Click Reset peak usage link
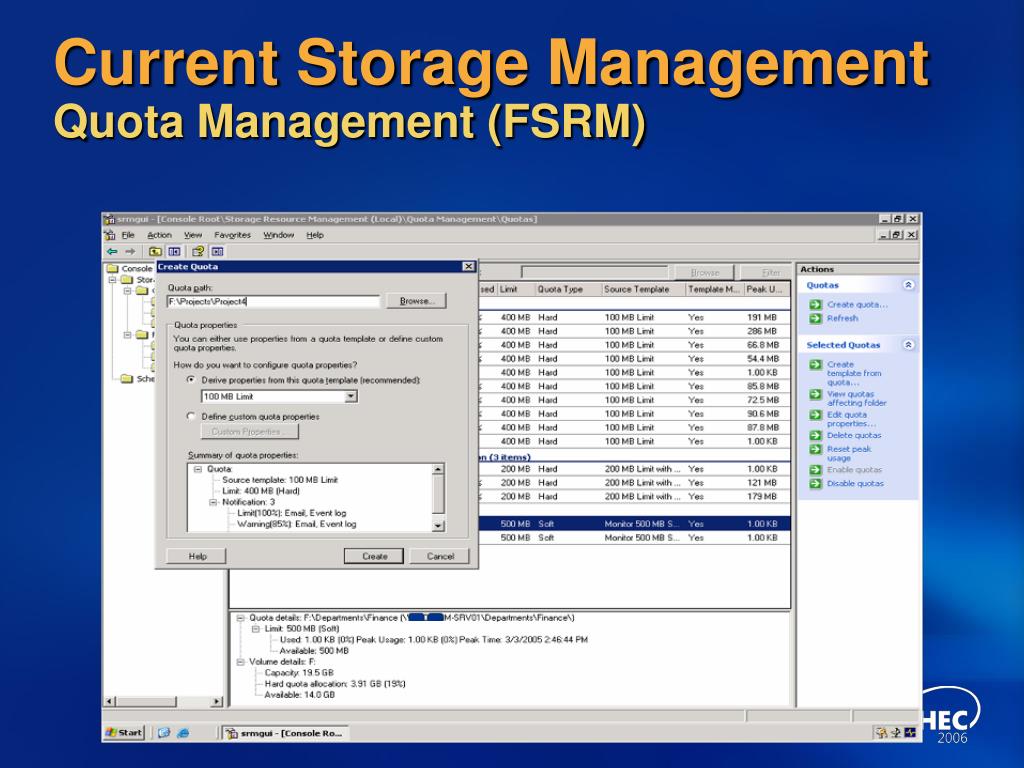 click(849, 453)
